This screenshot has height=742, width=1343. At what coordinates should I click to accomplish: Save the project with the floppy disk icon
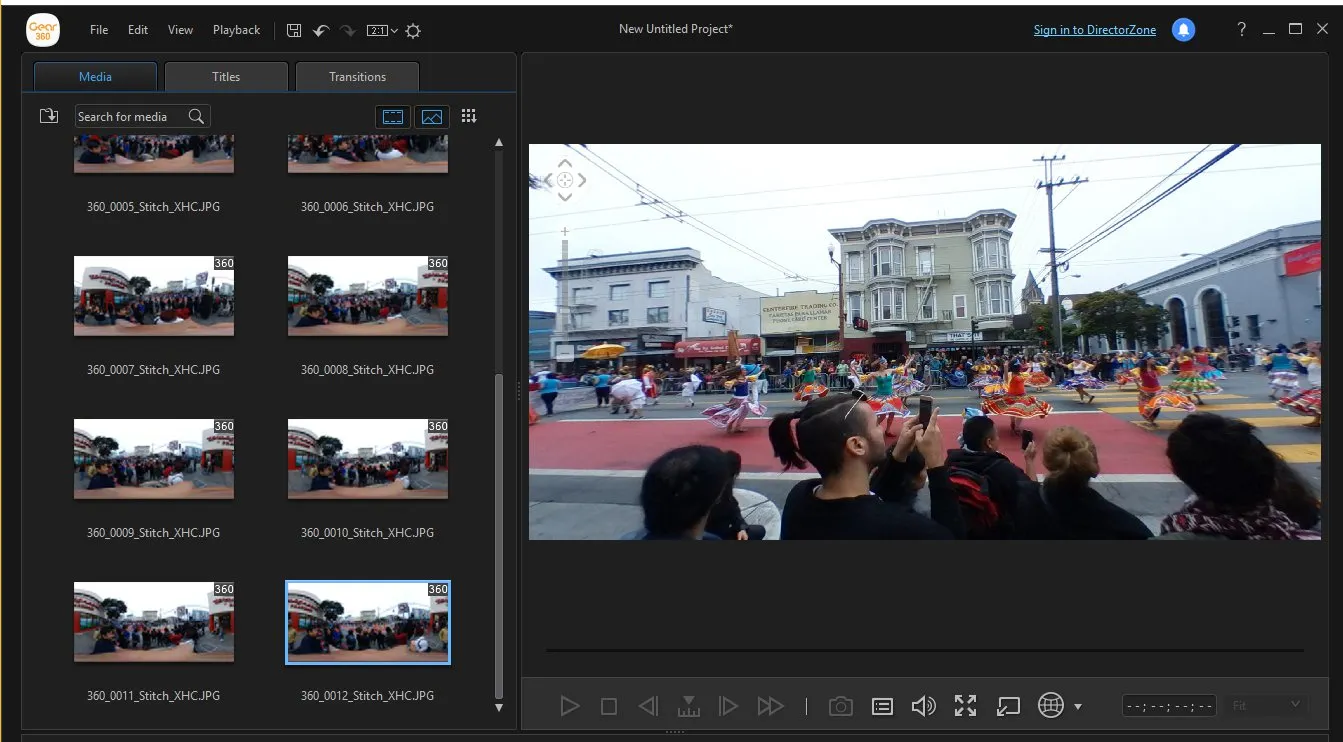click(x=294, y=30)
